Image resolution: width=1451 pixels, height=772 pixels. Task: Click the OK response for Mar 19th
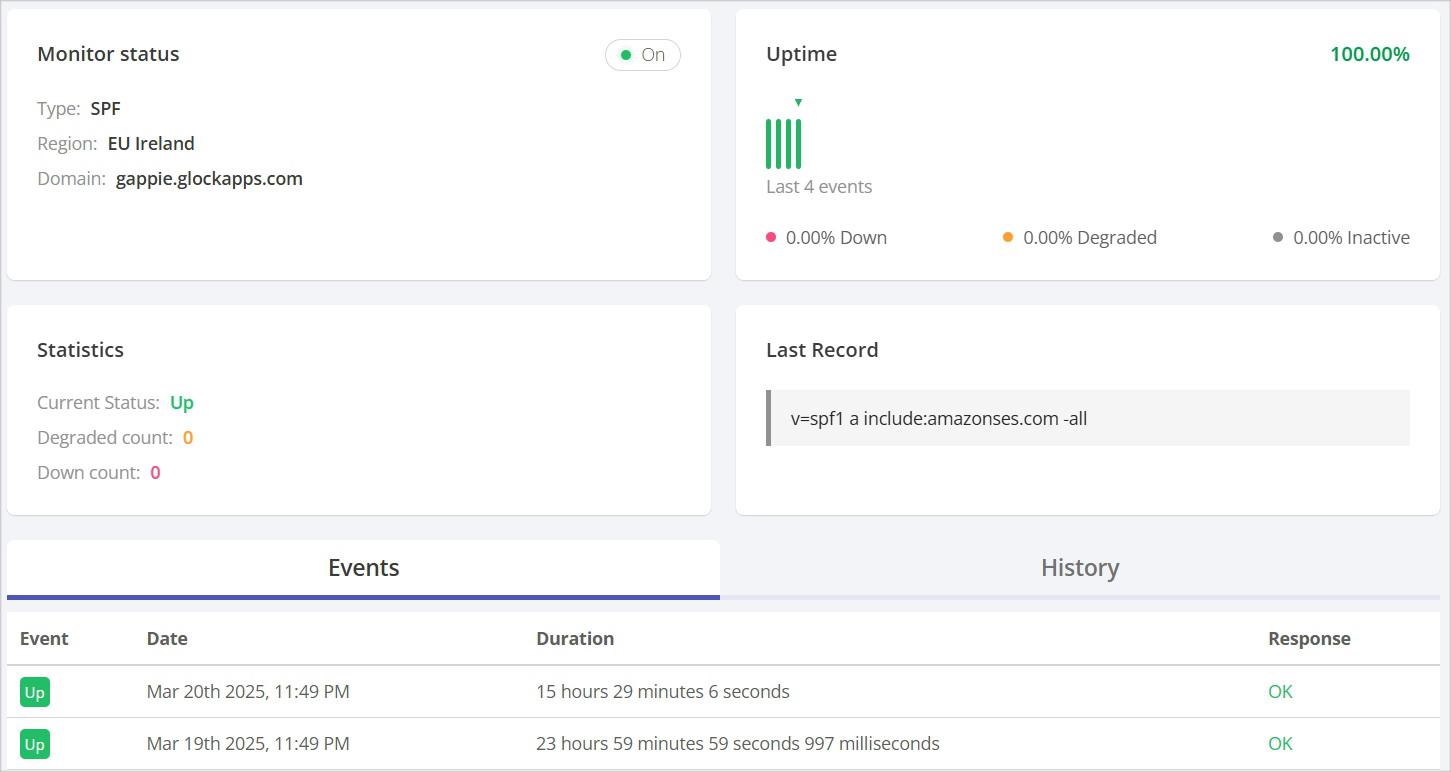(1280, 744)
